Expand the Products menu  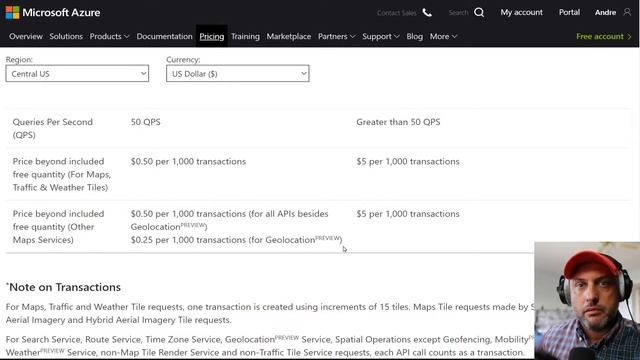click(x=109, y=36)
